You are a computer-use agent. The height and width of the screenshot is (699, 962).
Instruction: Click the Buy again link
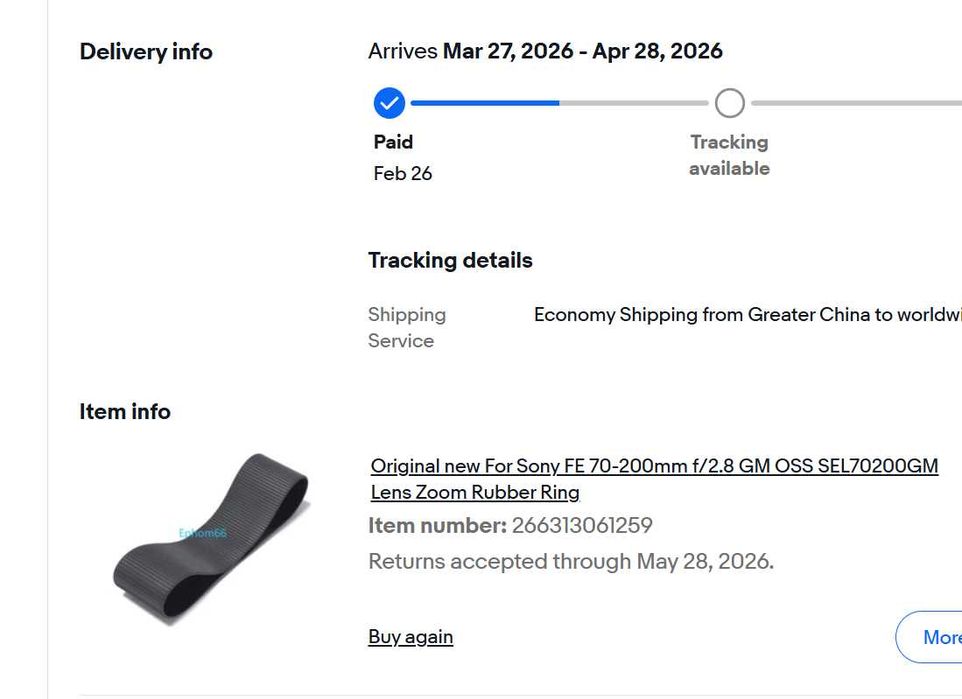click(410, 637)
